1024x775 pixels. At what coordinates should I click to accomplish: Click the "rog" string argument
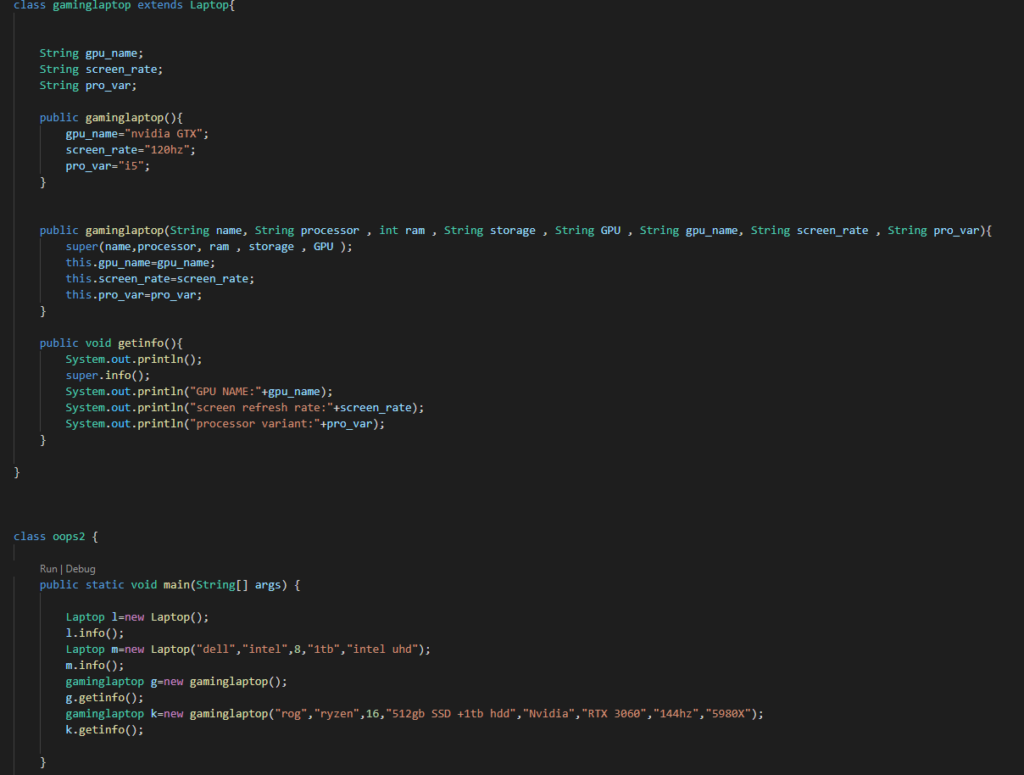[x=291, y=714]
